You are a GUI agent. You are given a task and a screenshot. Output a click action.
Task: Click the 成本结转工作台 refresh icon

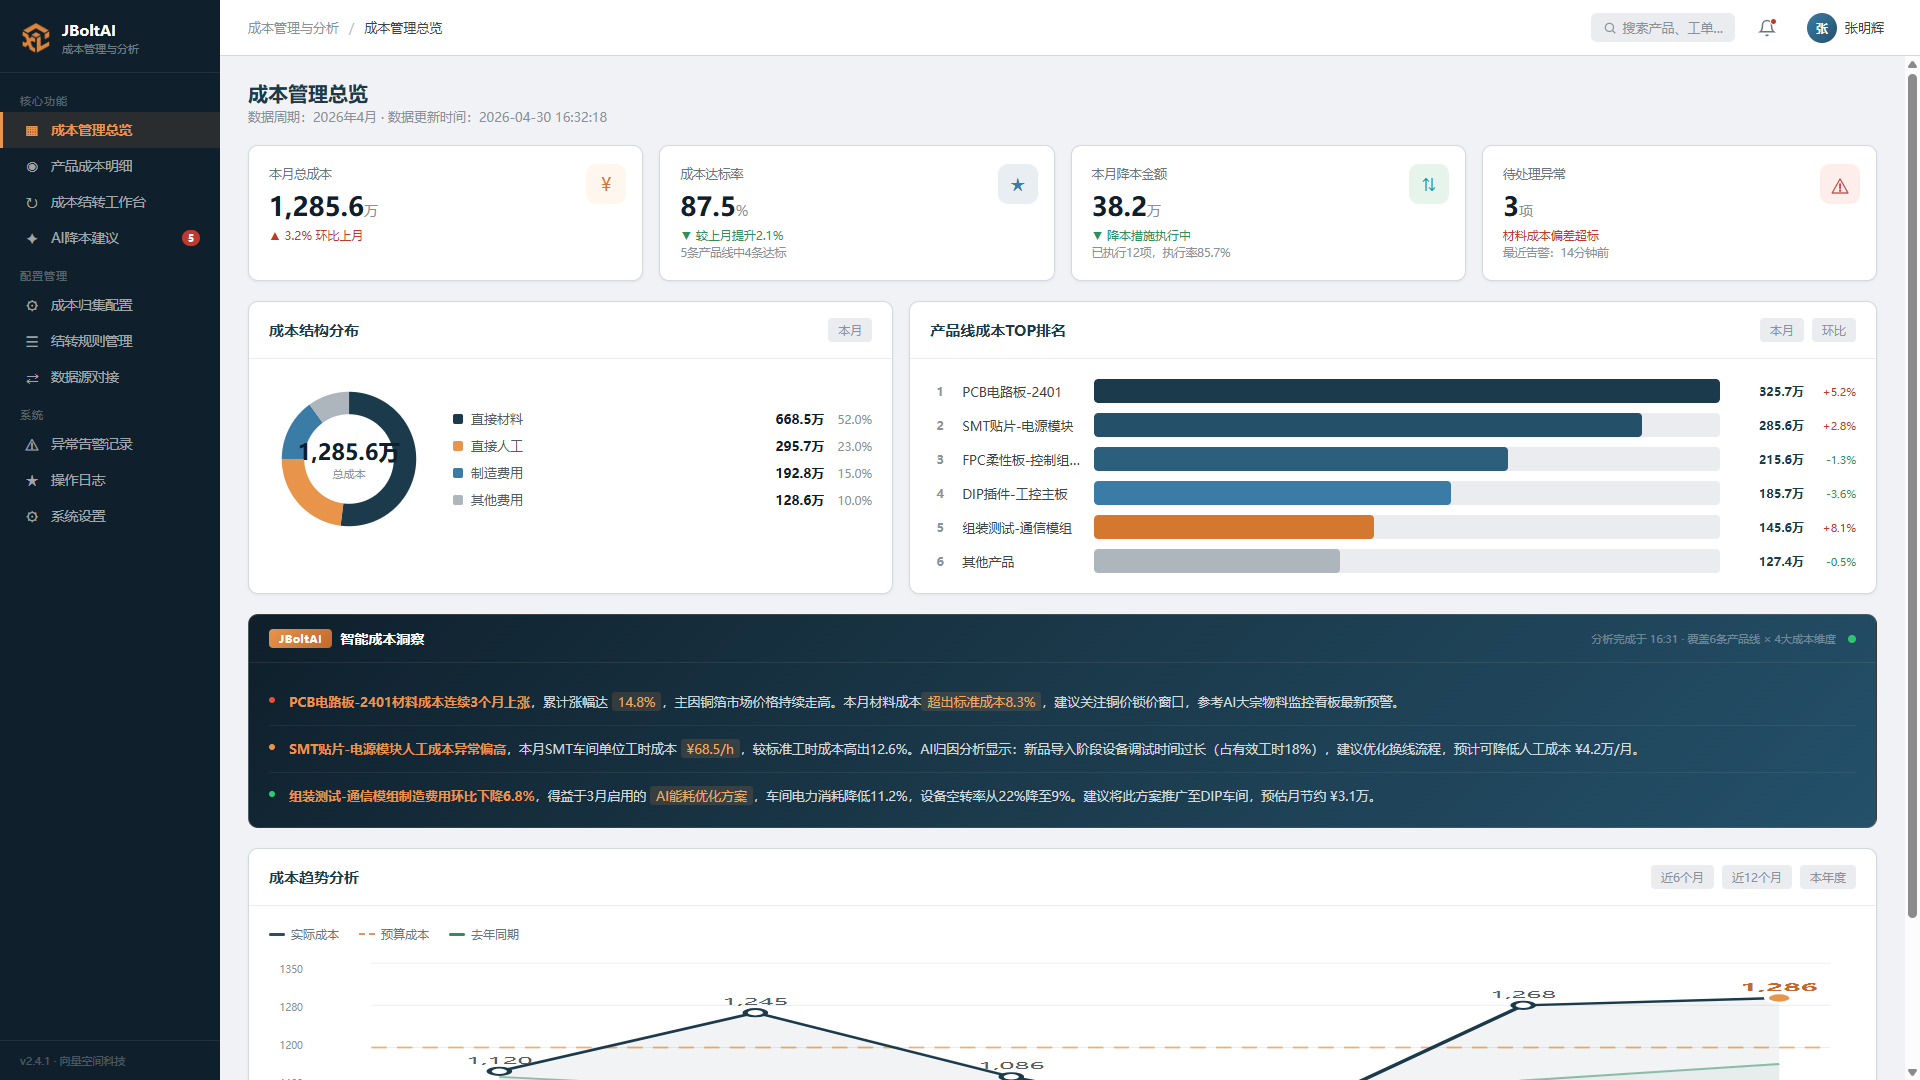pyautogui.click(x=32, y=203)
